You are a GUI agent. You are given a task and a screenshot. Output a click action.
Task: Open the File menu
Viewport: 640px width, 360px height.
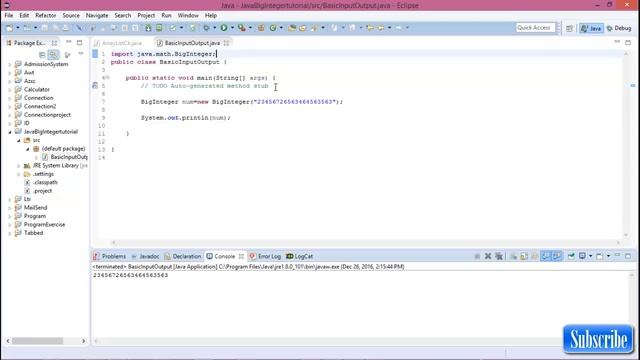pyautogui.click(x=9, y=16)
